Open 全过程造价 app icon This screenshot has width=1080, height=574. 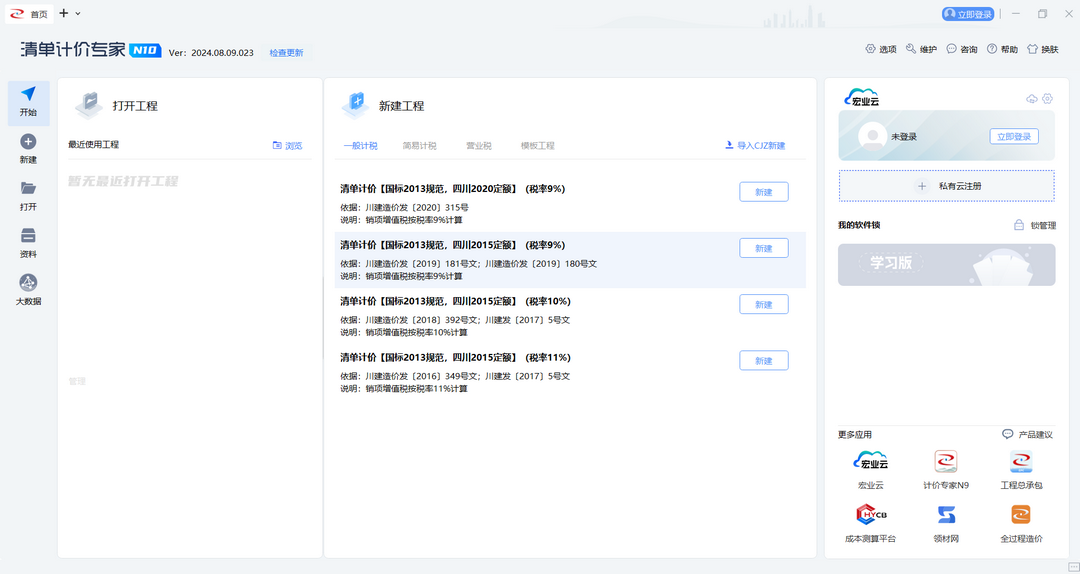click(1021, 515)
